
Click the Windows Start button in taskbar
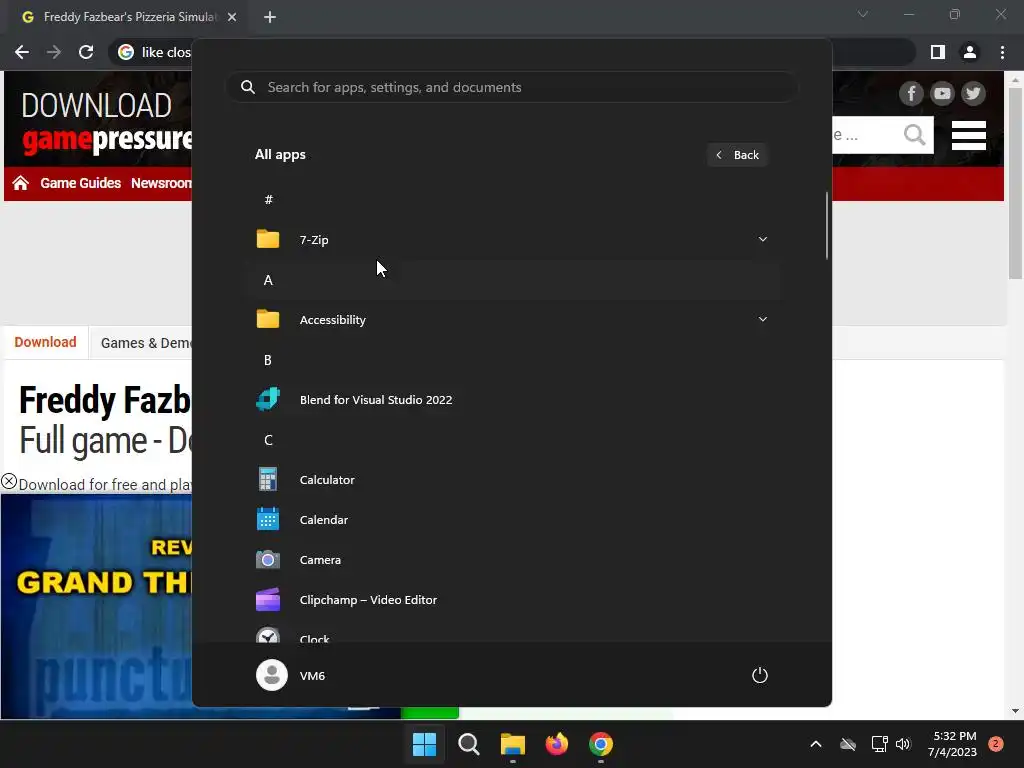click(424, 744)
